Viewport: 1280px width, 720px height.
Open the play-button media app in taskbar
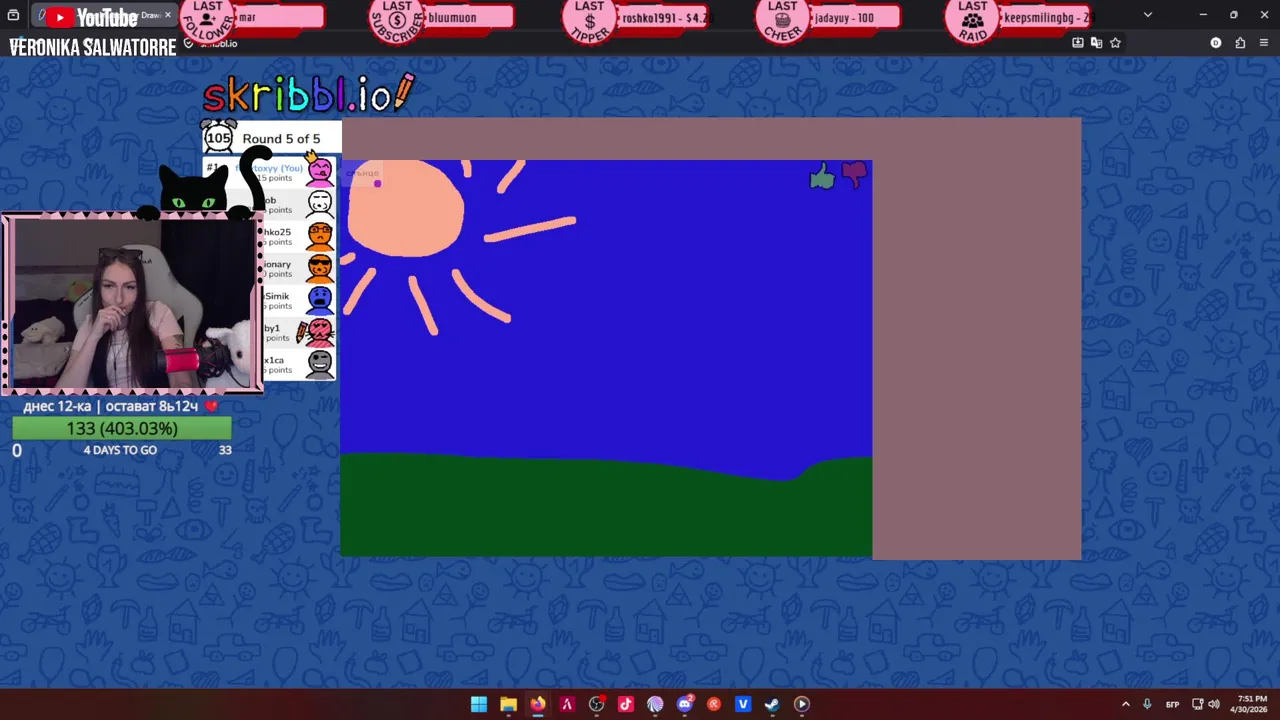tap(802, 704)
